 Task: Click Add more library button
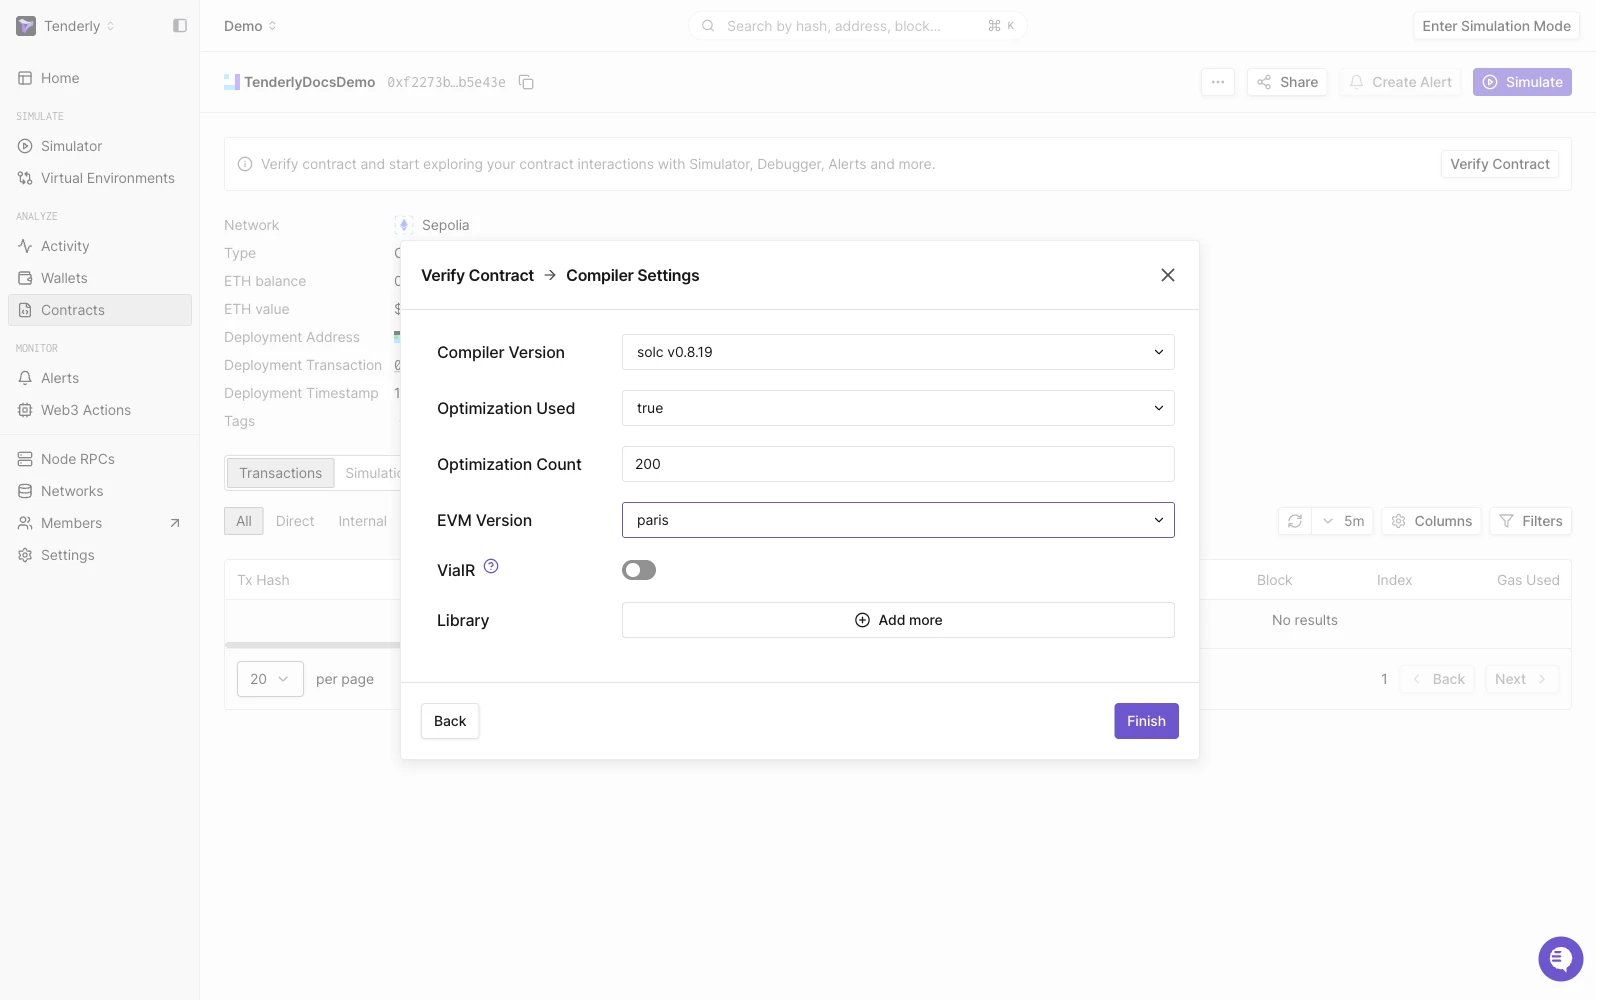(x=898, y=620)
